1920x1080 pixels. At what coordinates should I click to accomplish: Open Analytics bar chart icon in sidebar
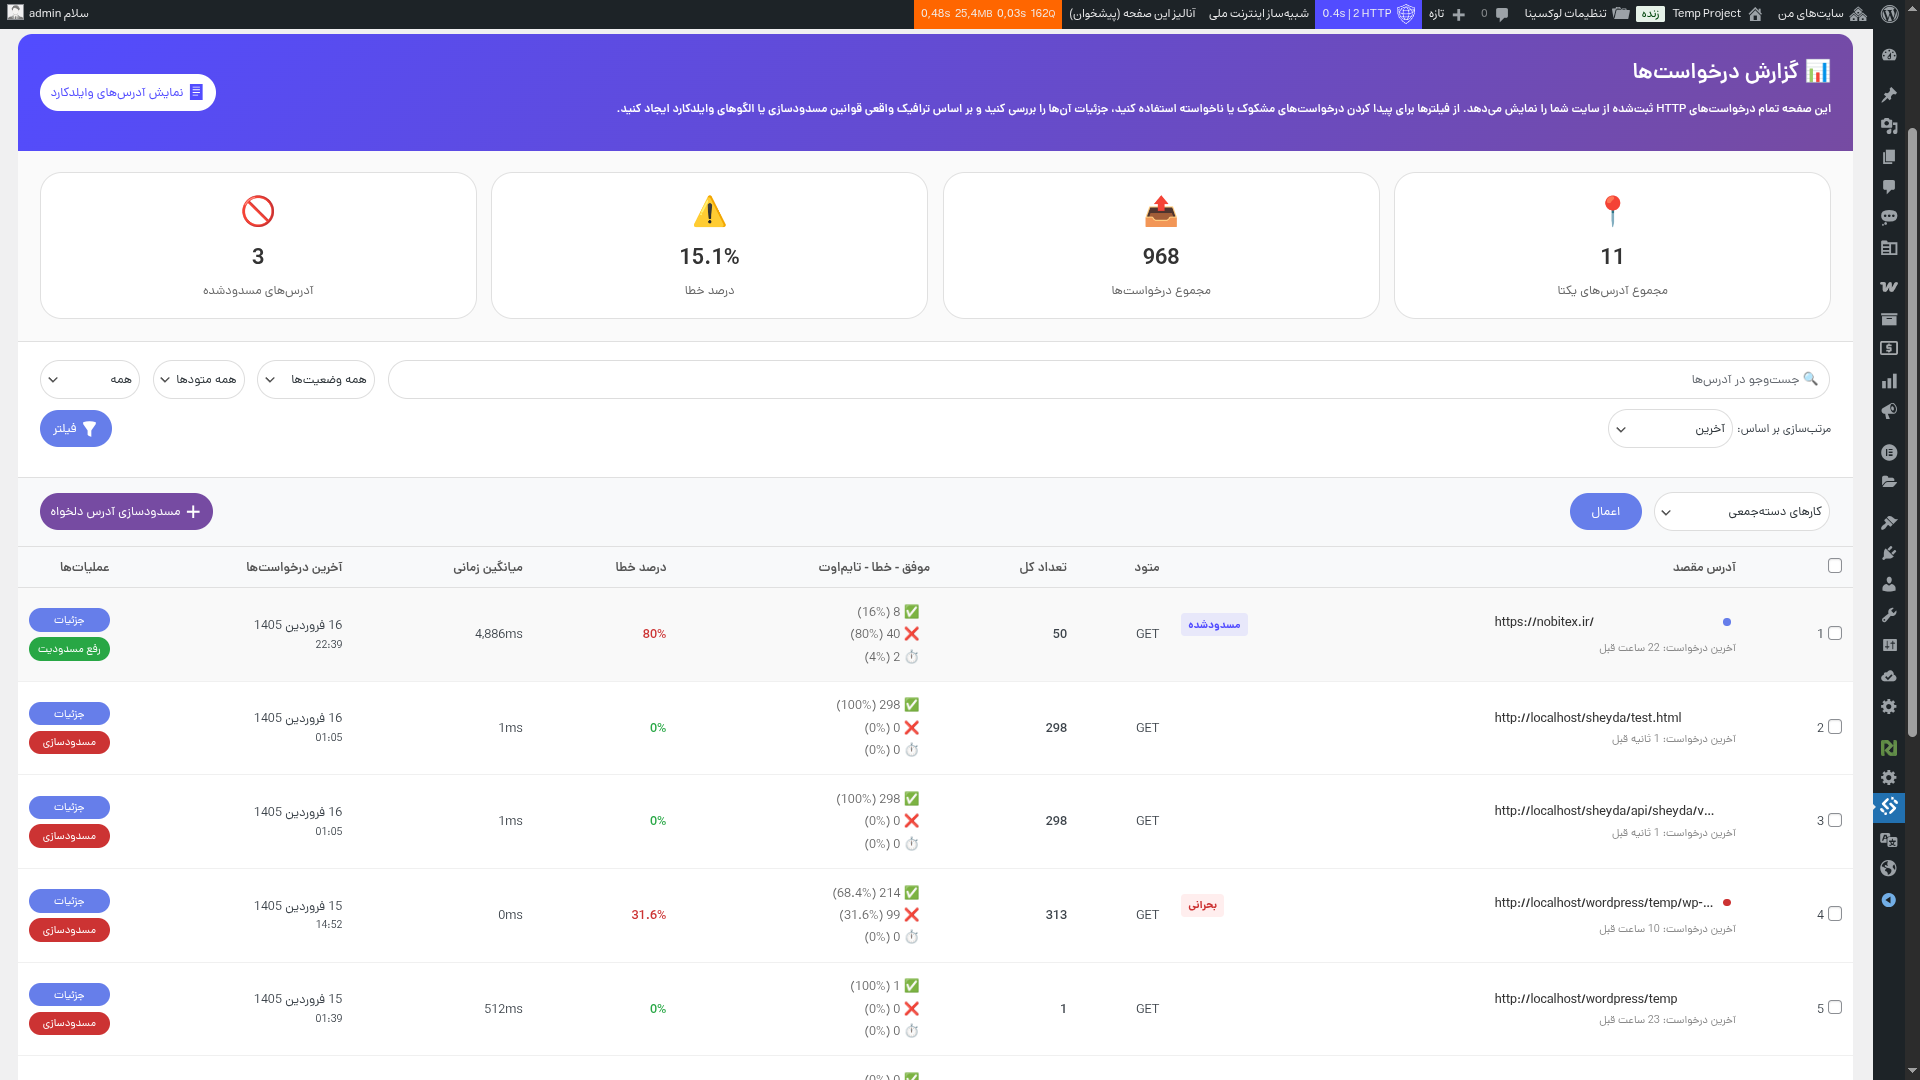1889,381
